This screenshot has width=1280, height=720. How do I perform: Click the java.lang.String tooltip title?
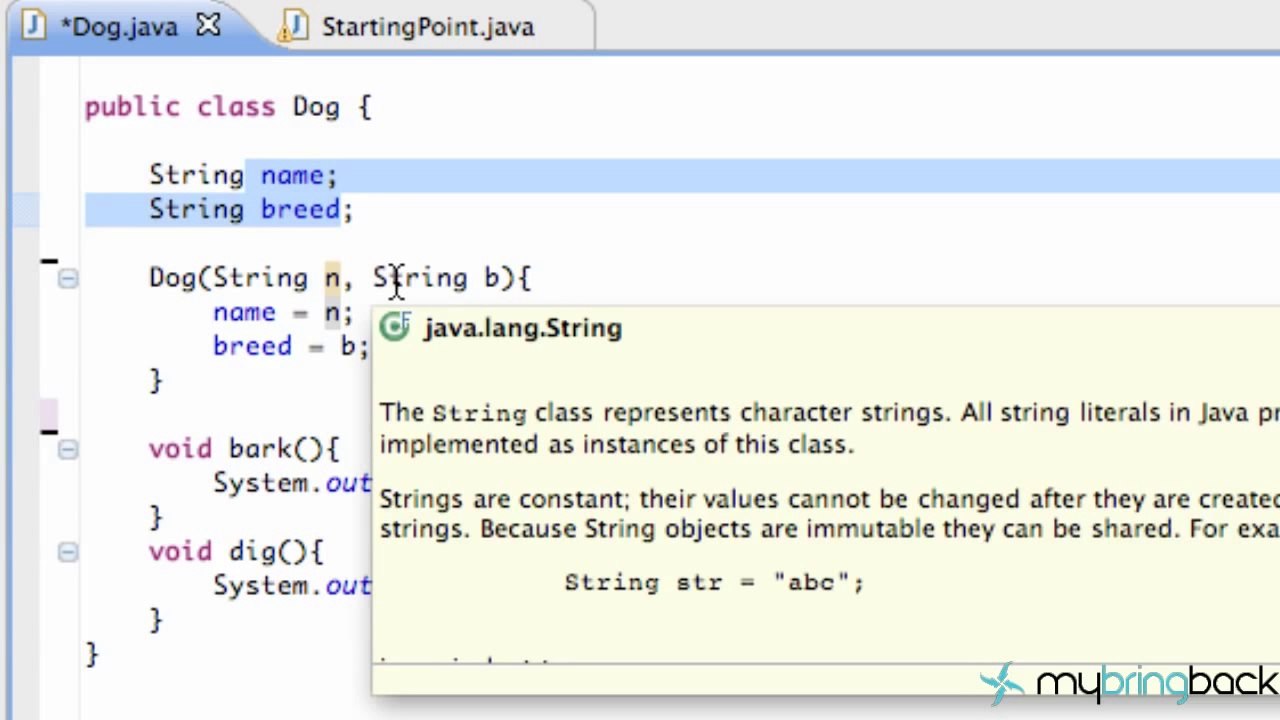click(x=523, y=328)
